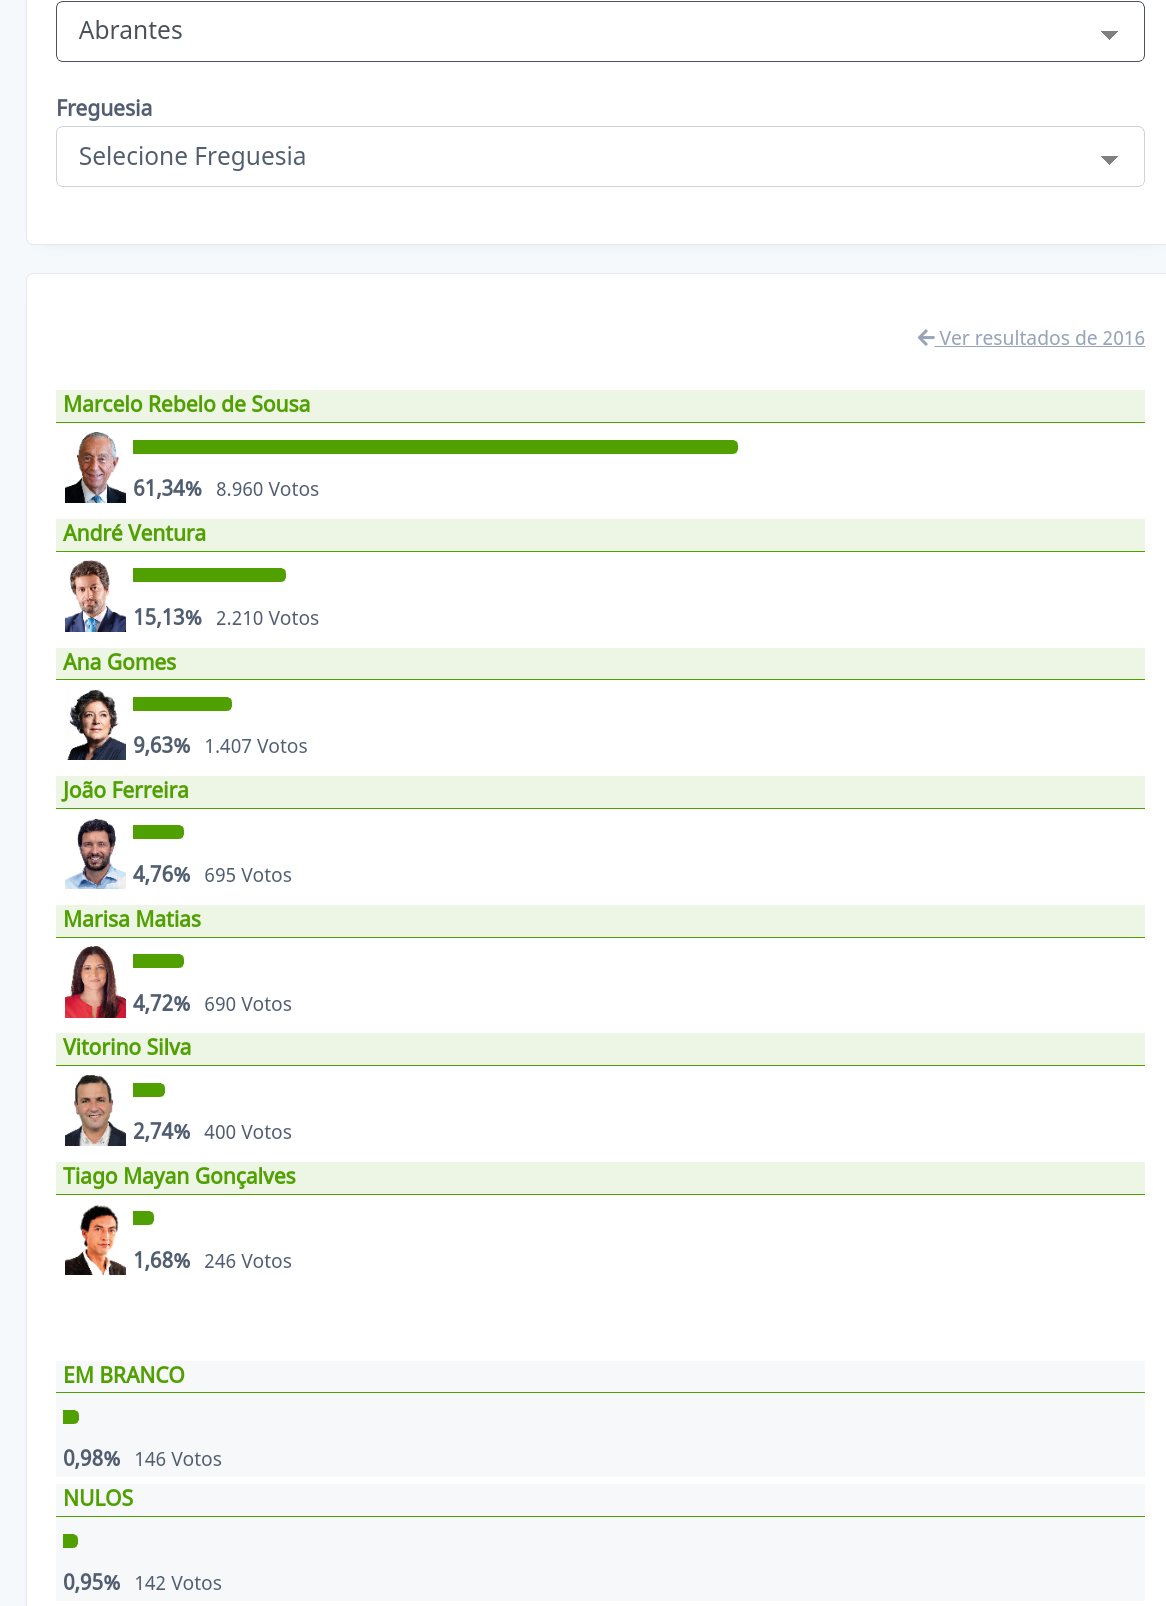Click João Ferreira's candidate photo
The height and width of the screenshot is (1606, 1166).
95,854
